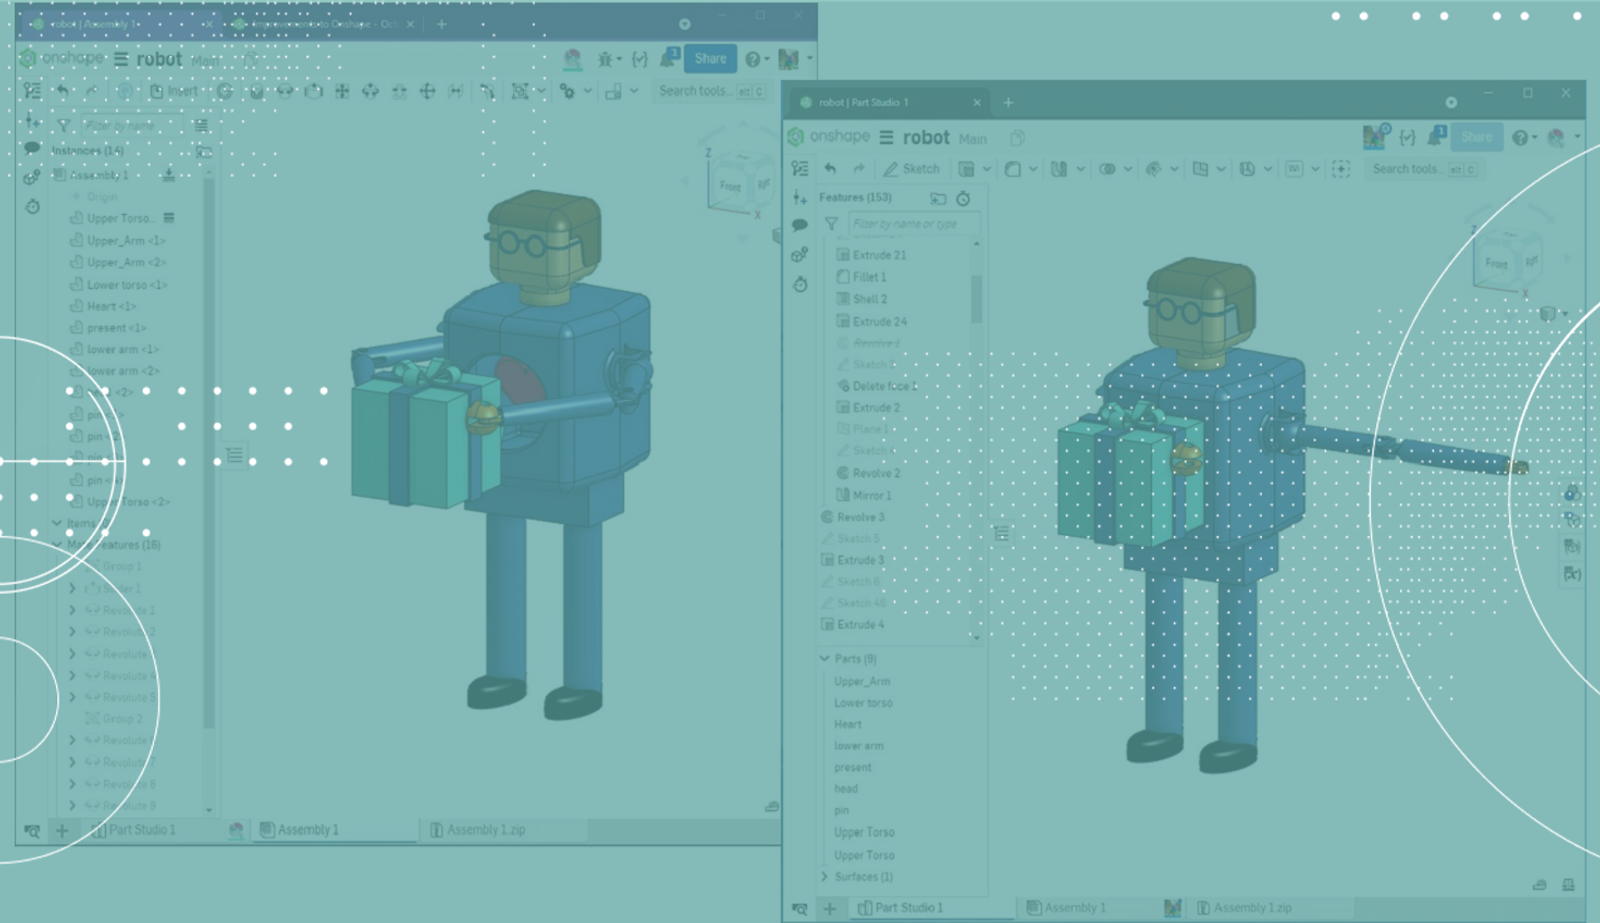Click the rollback stopwatch icon beside Features (153)
Image resolution: width=1600 pixels, height=923 pixels.
[x=963, y=198]
